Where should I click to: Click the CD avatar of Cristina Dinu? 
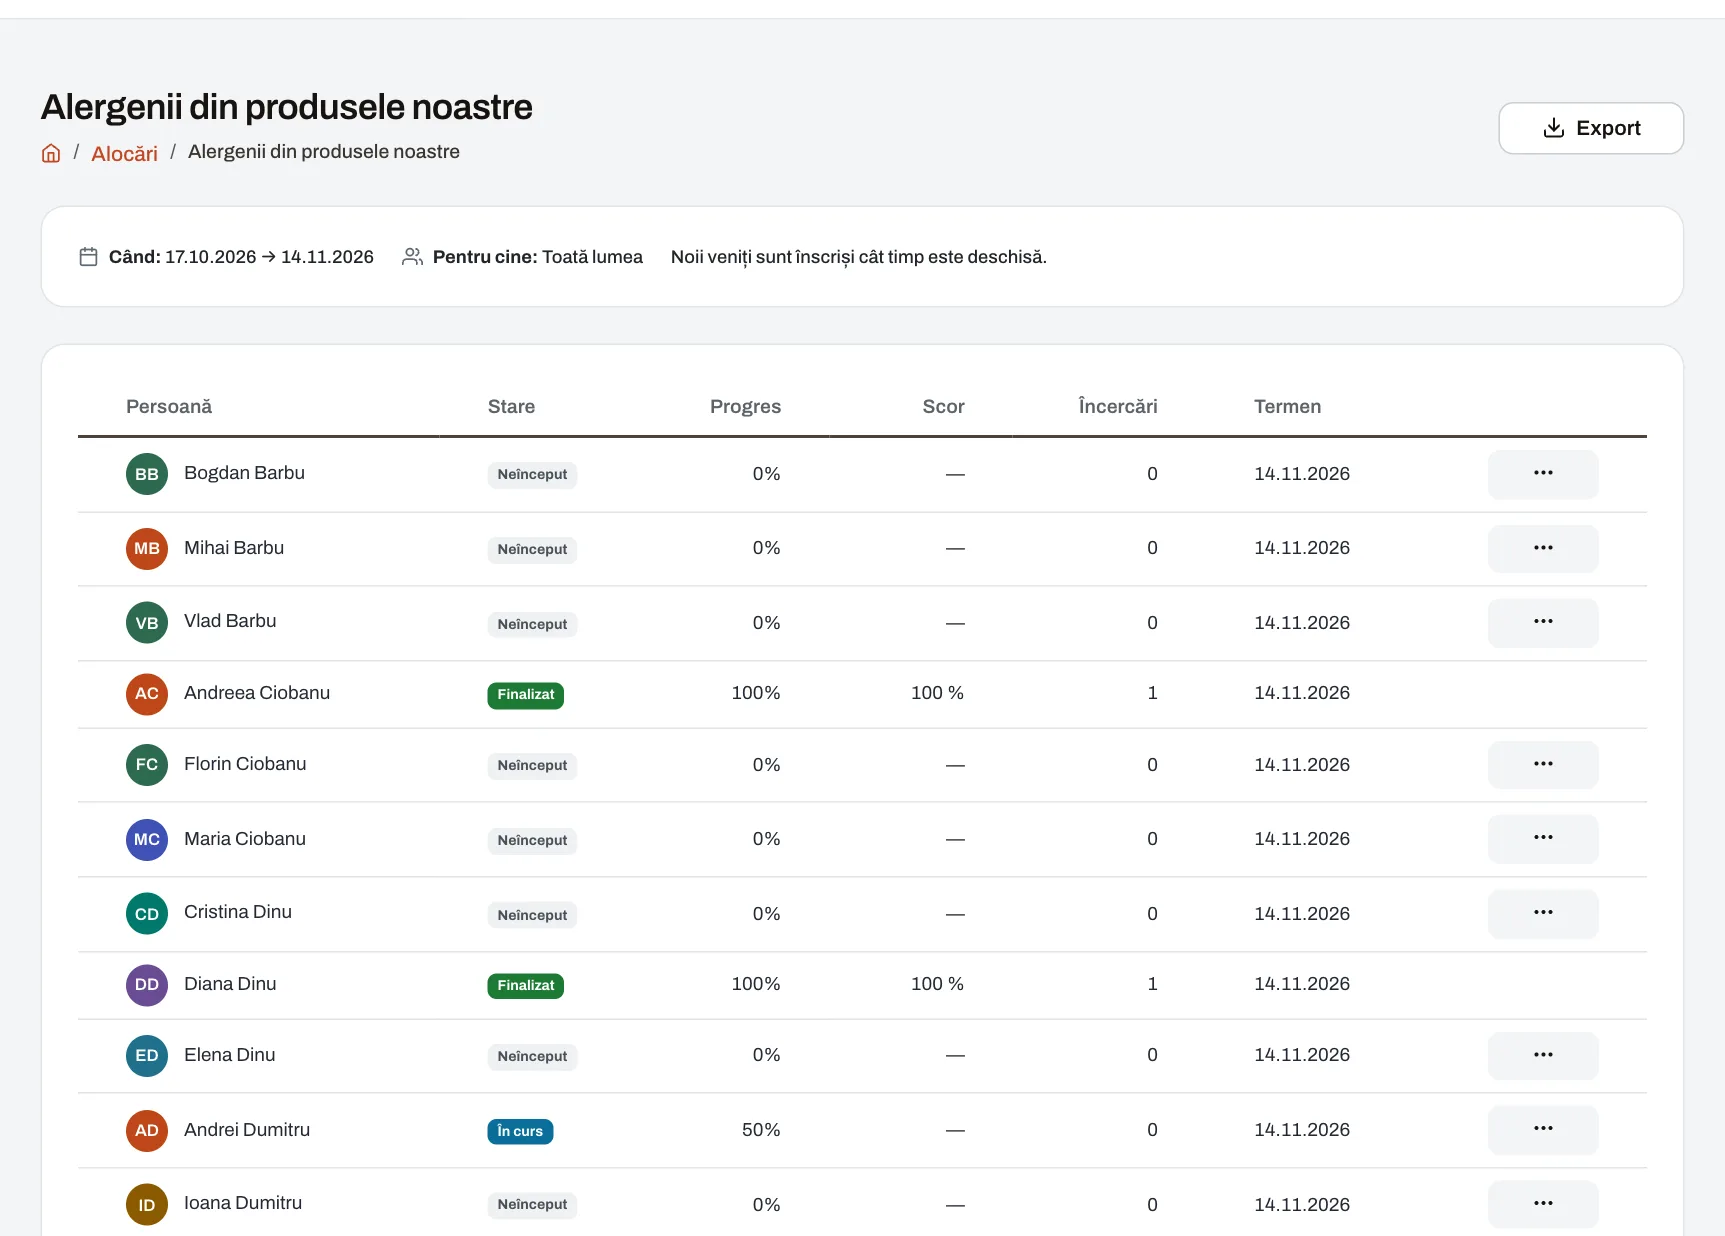[x=147, y=914]
